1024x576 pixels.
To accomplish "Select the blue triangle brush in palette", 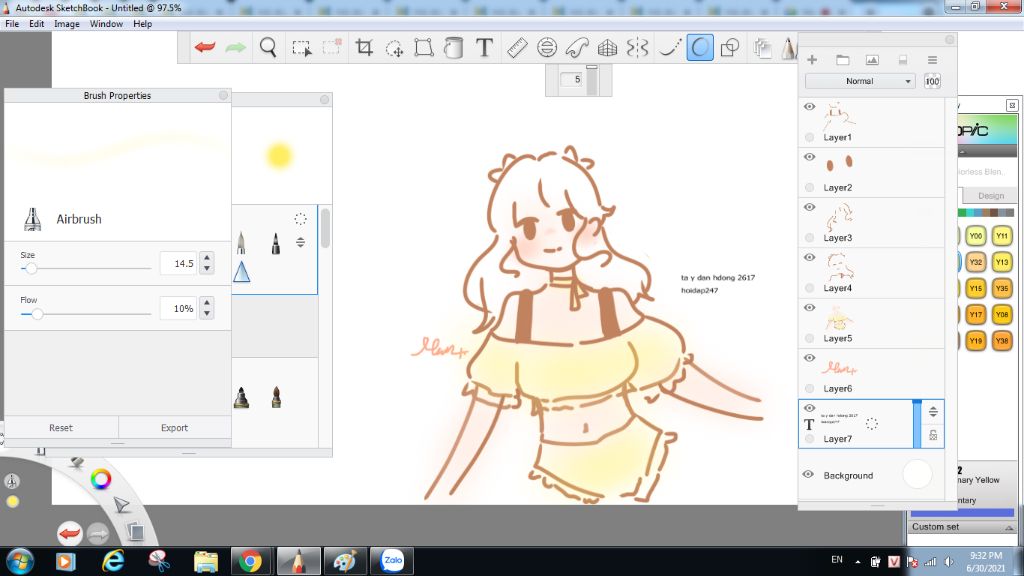I will pos(242,272).
